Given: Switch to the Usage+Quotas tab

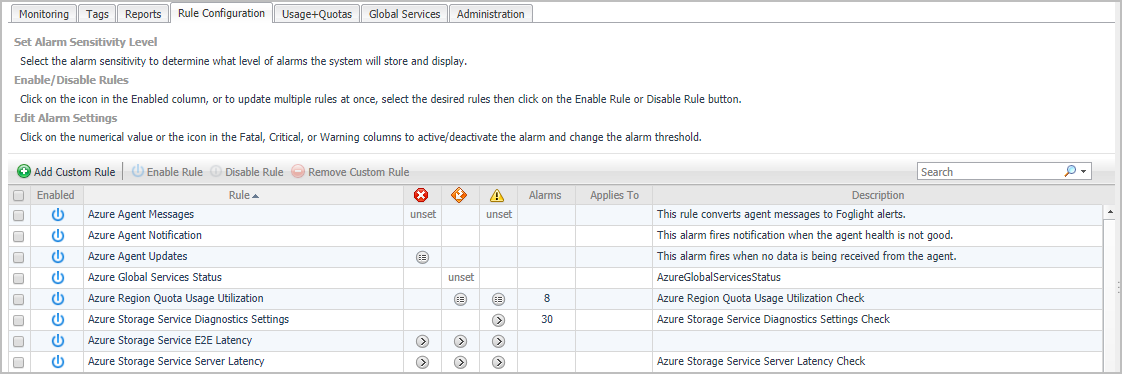Looking at the screenshot, I should 316,14.
